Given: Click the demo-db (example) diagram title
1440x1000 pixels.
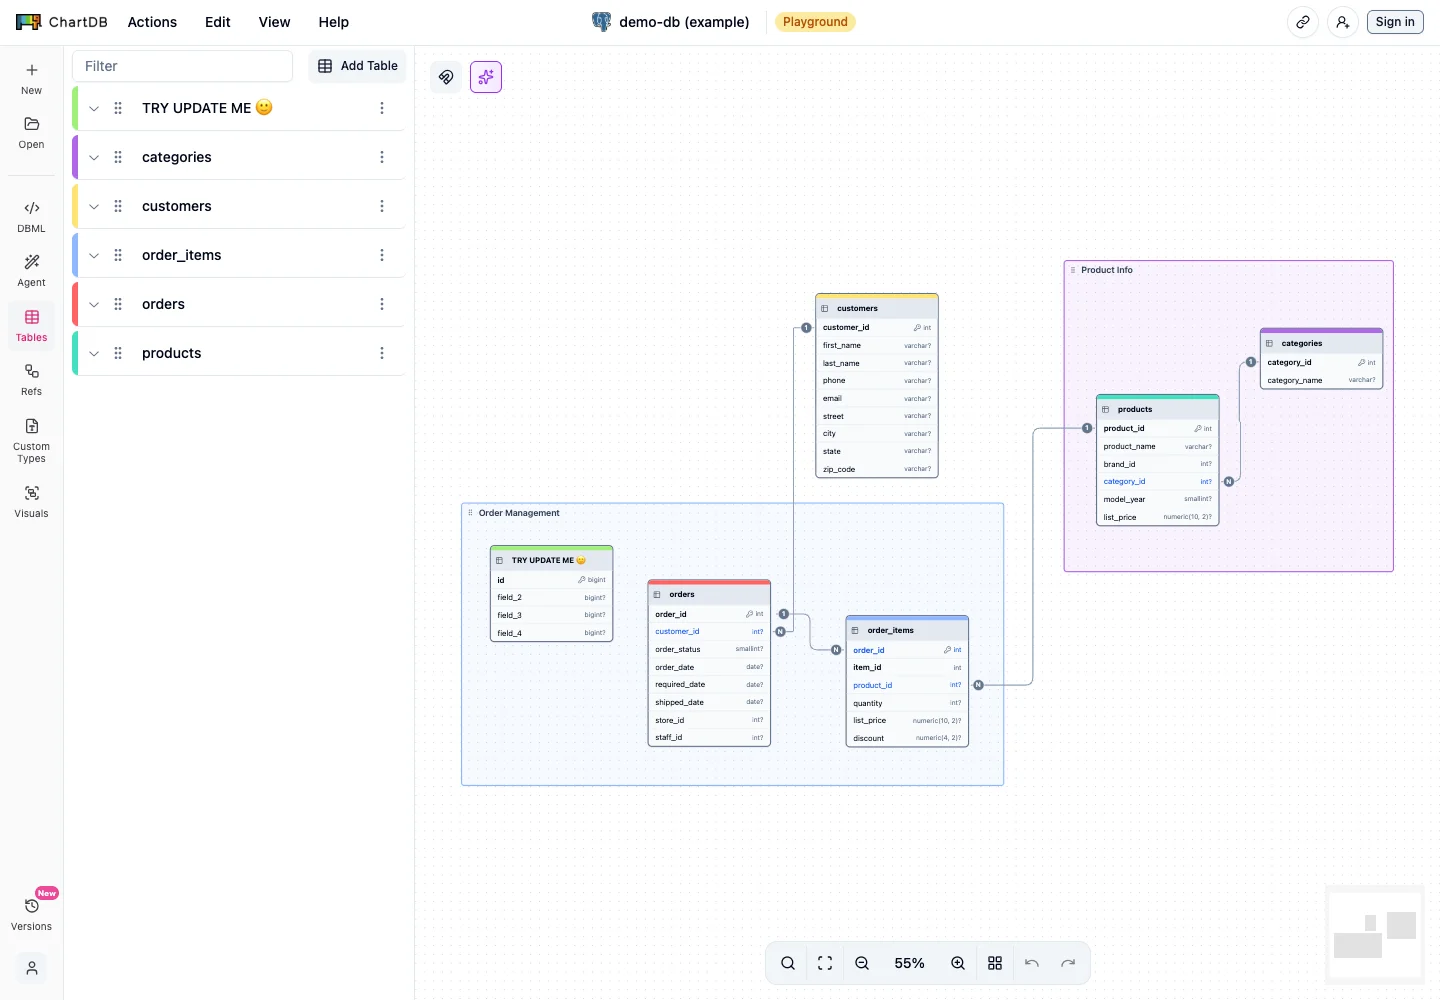Looking at the screenshot, I should click(x=684, y=22).
